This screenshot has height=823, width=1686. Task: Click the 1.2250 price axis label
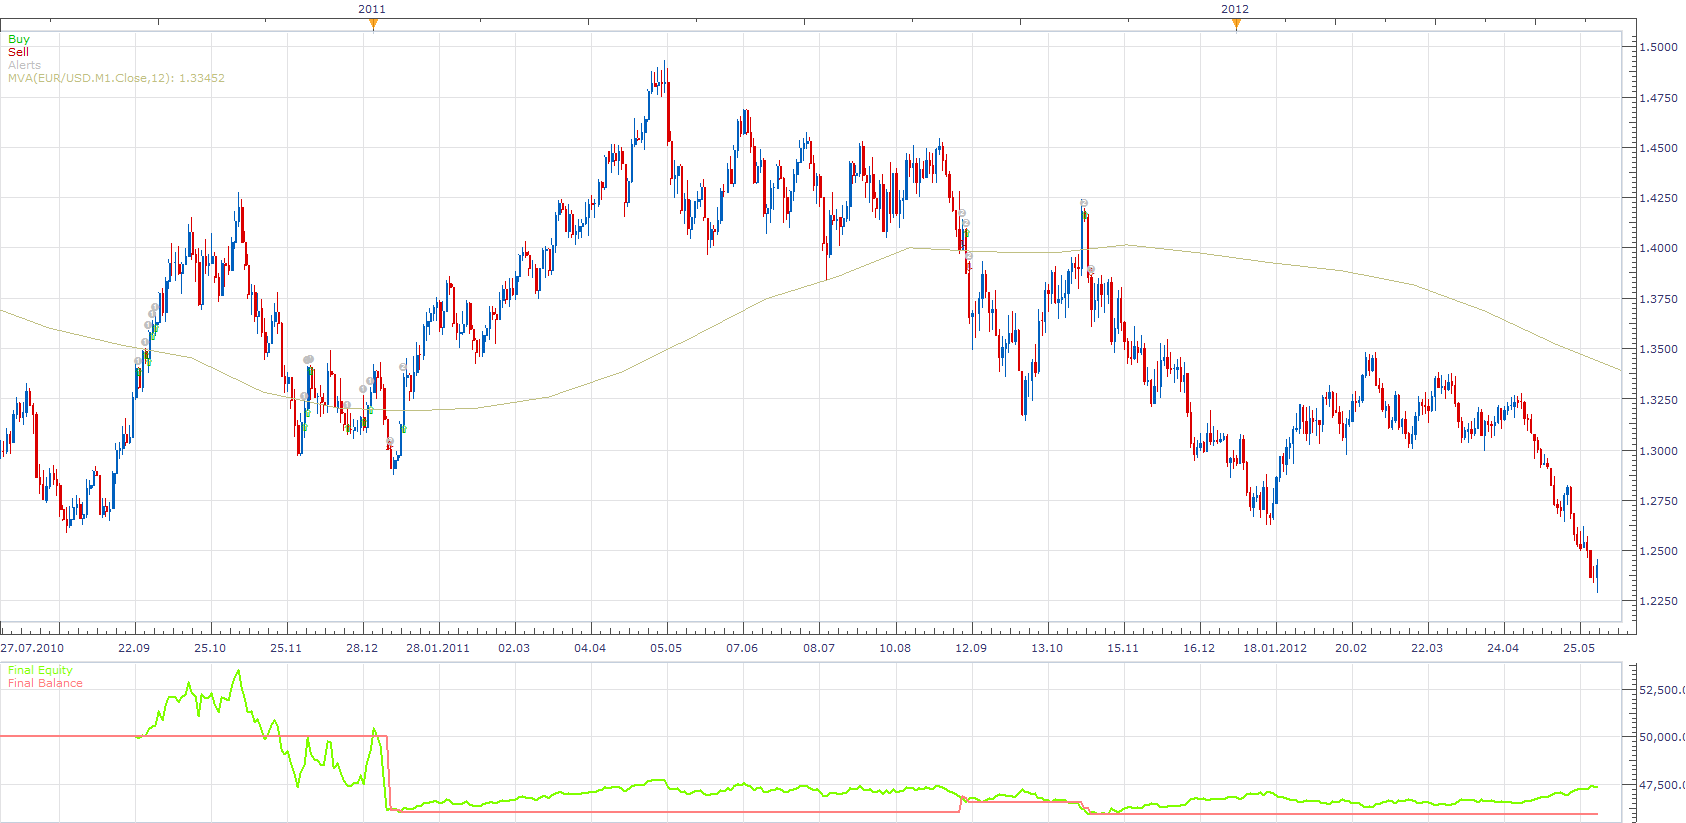click(x=1658, y=601)
